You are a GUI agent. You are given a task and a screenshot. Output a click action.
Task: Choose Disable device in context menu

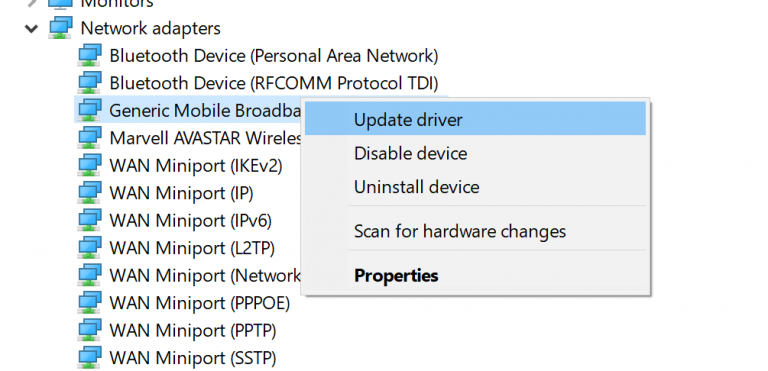[475, 153]
